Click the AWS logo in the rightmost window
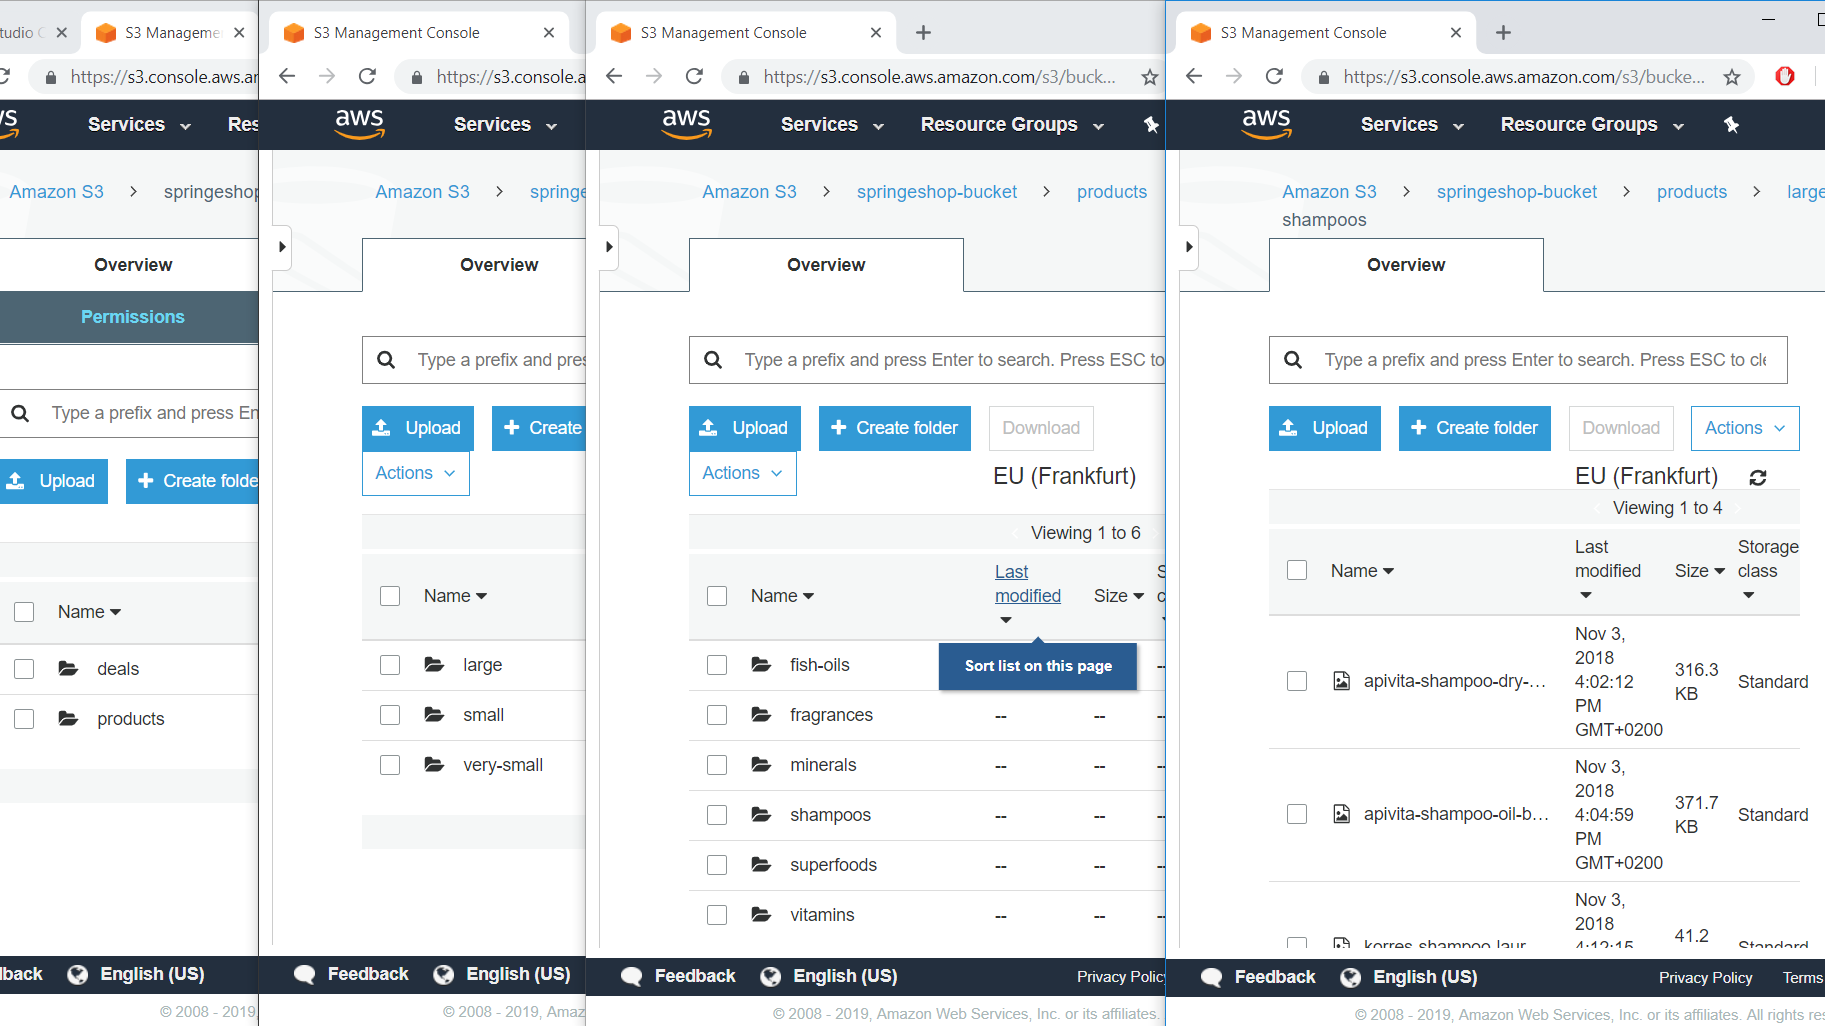1825x1026 pixels. (x=1266, y=123)
